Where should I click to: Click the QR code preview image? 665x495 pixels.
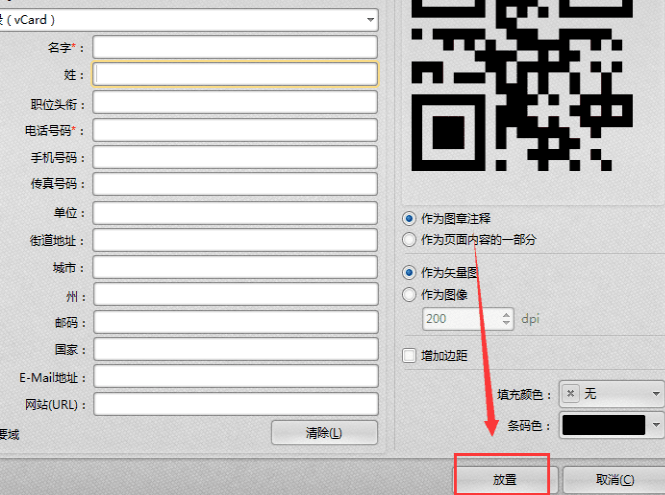coord(522,85)
